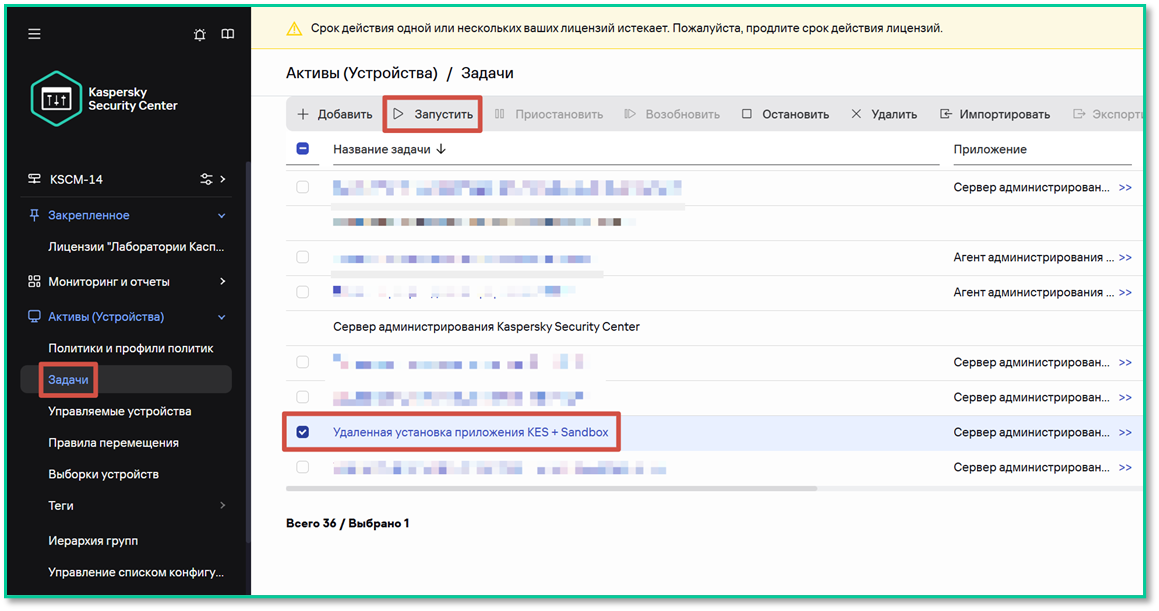Click >> in second Агент администрирования row

(x=1125, y=293)
